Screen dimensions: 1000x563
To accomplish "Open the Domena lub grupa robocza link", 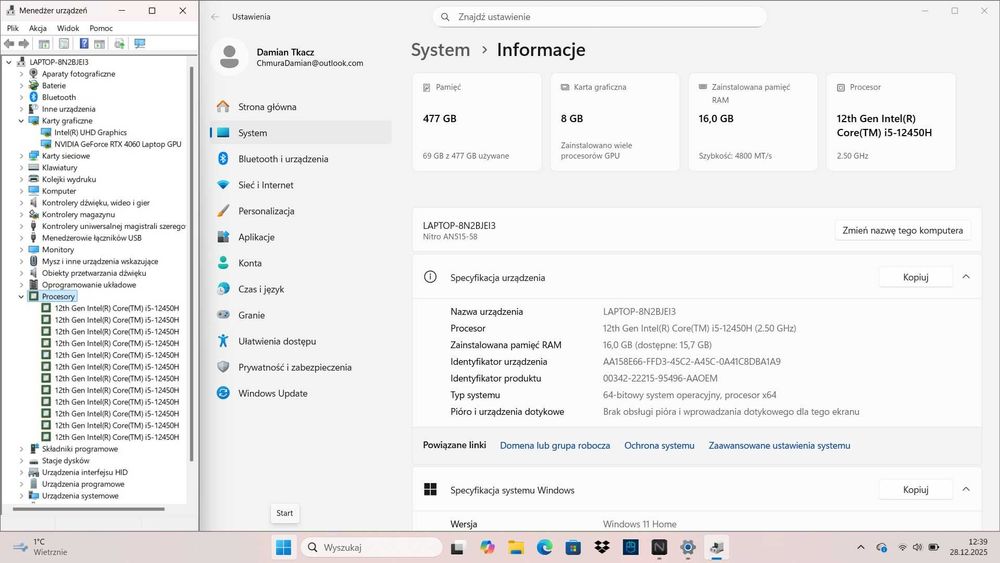I will tap(555, 446).
